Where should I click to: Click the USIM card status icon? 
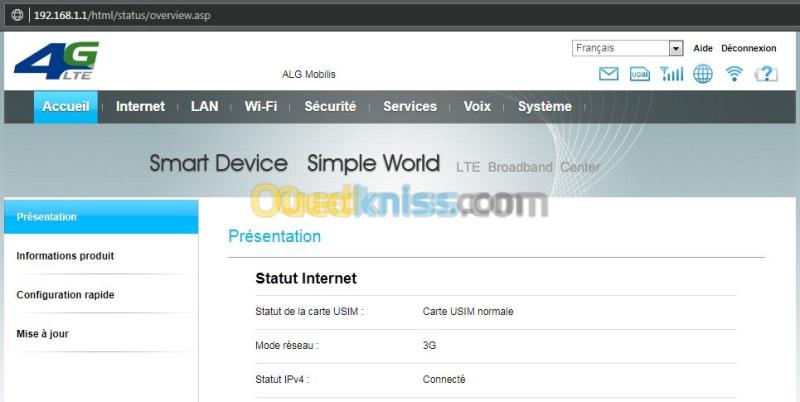[640, 74]
